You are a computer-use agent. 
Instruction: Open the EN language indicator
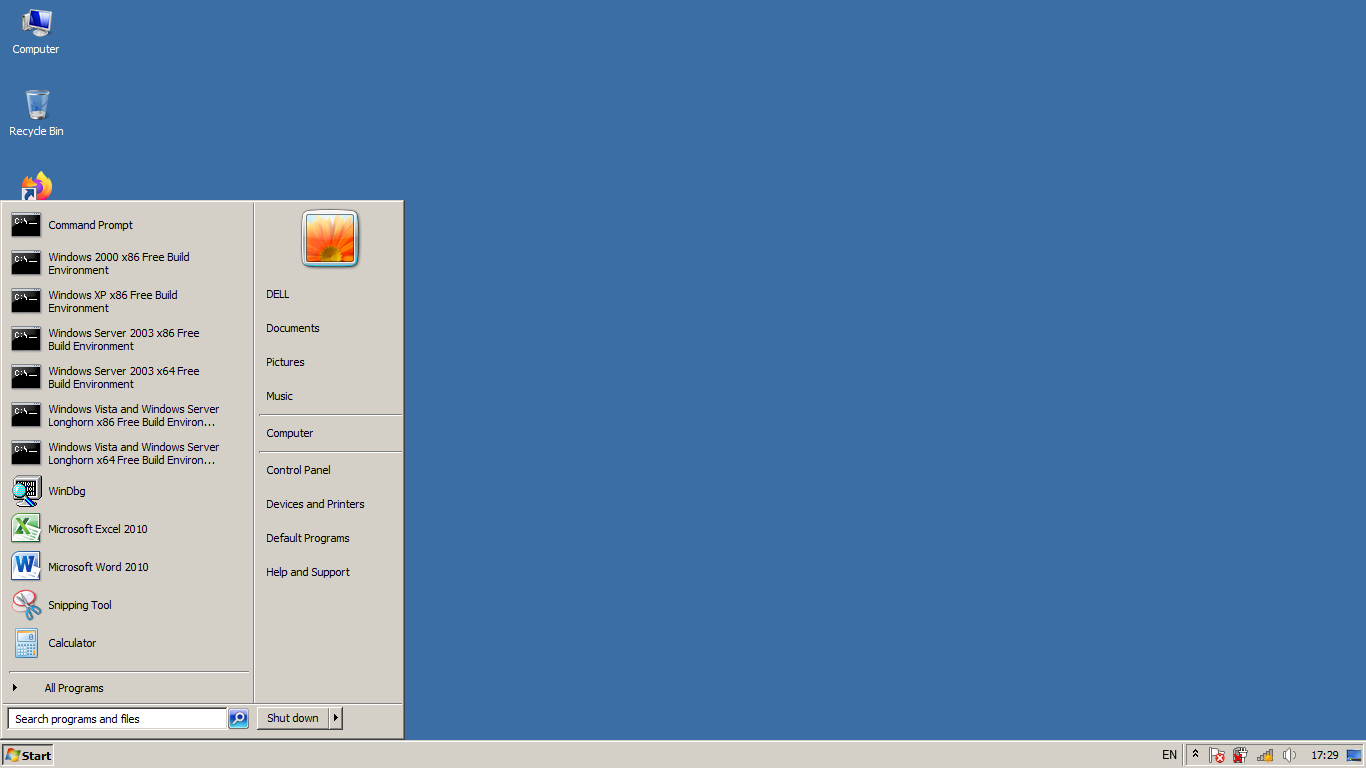pos(1169,755)
